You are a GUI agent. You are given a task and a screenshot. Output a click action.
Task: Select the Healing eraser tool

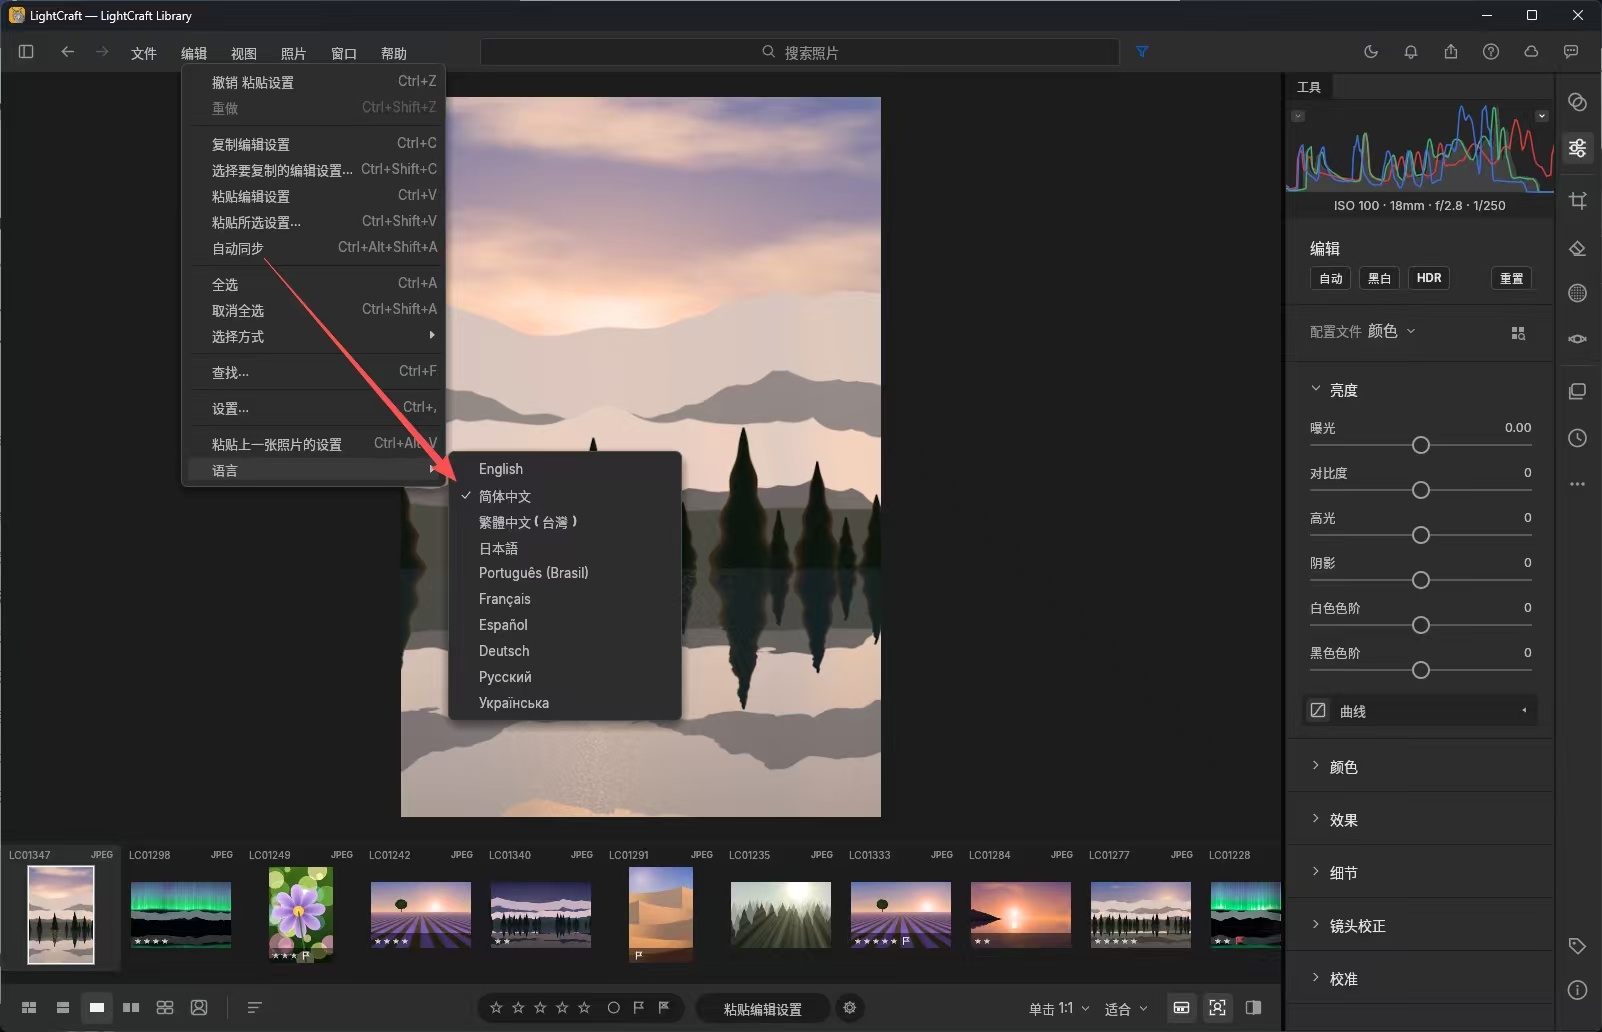pos(1578,248)
